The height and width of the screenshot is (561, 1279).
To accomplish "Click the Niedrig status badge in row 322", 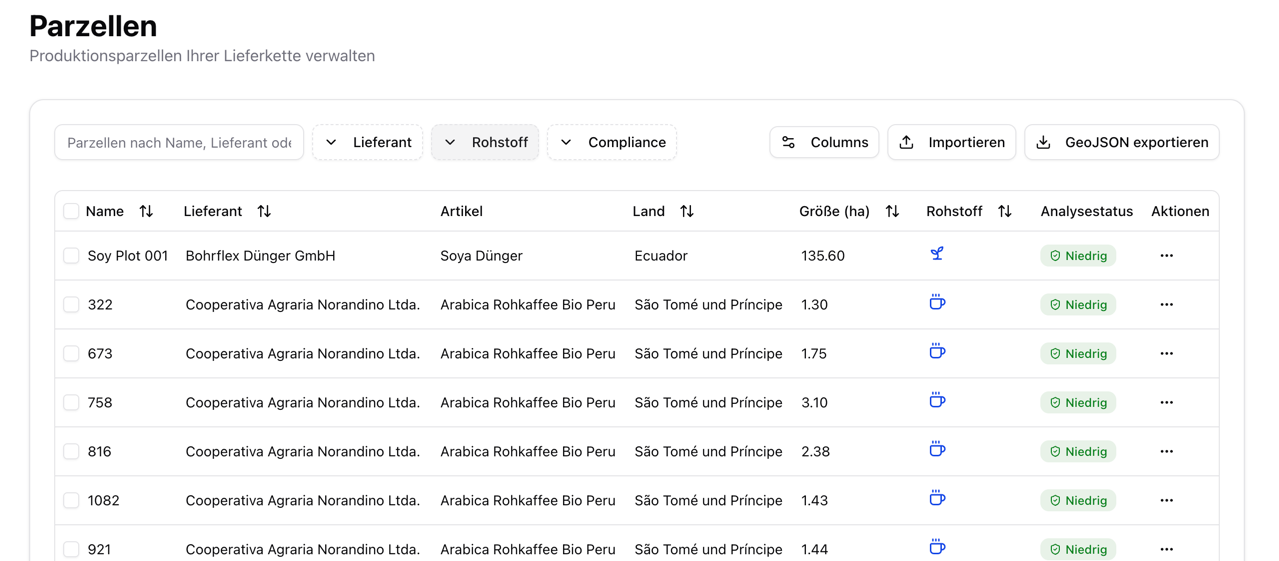I will click(x=1078, y=305).
